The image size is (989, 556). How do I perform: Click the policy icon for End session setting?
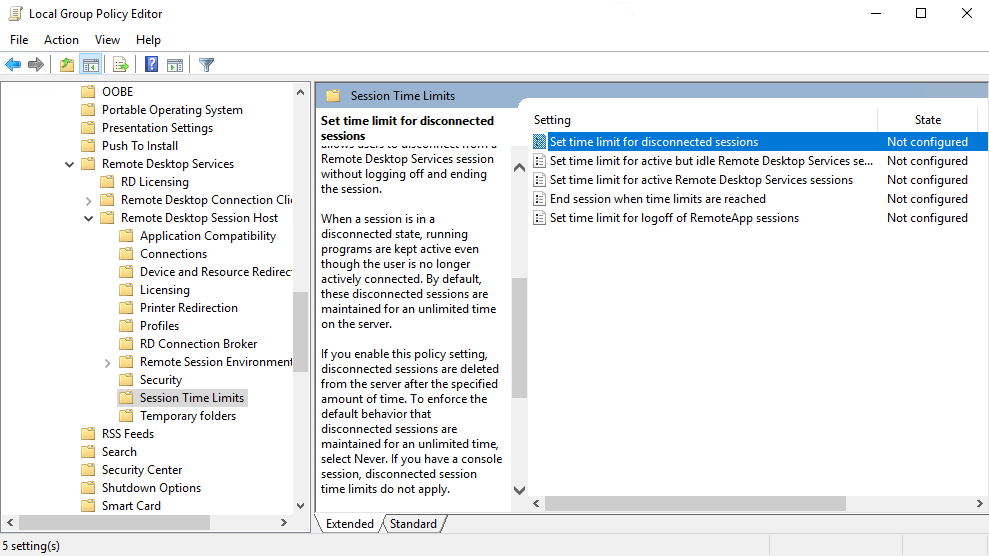tap(540, 199)
